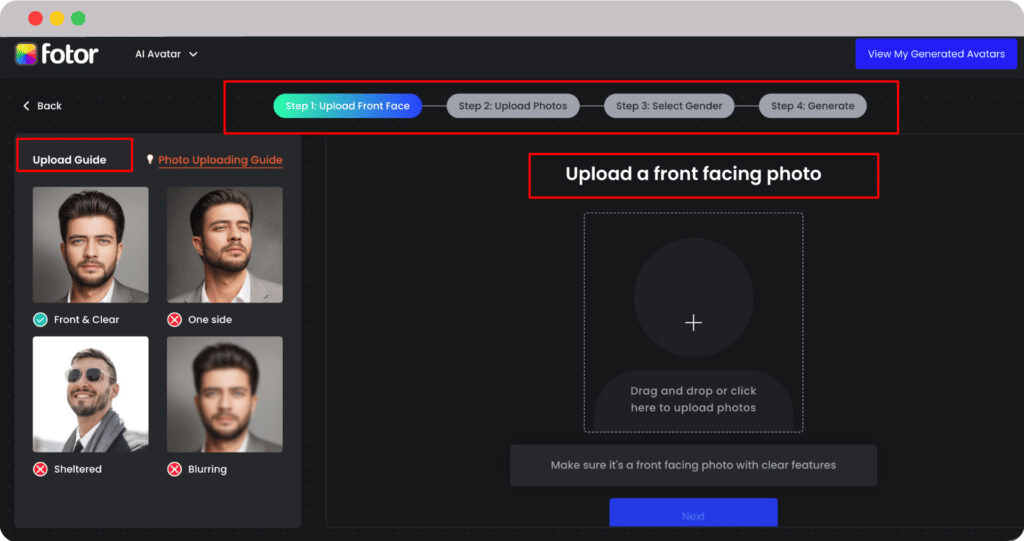The width and height of the screenshot is (1024, 541).
Task: Select the One side example photo
Action: click(x=224, y=245)
